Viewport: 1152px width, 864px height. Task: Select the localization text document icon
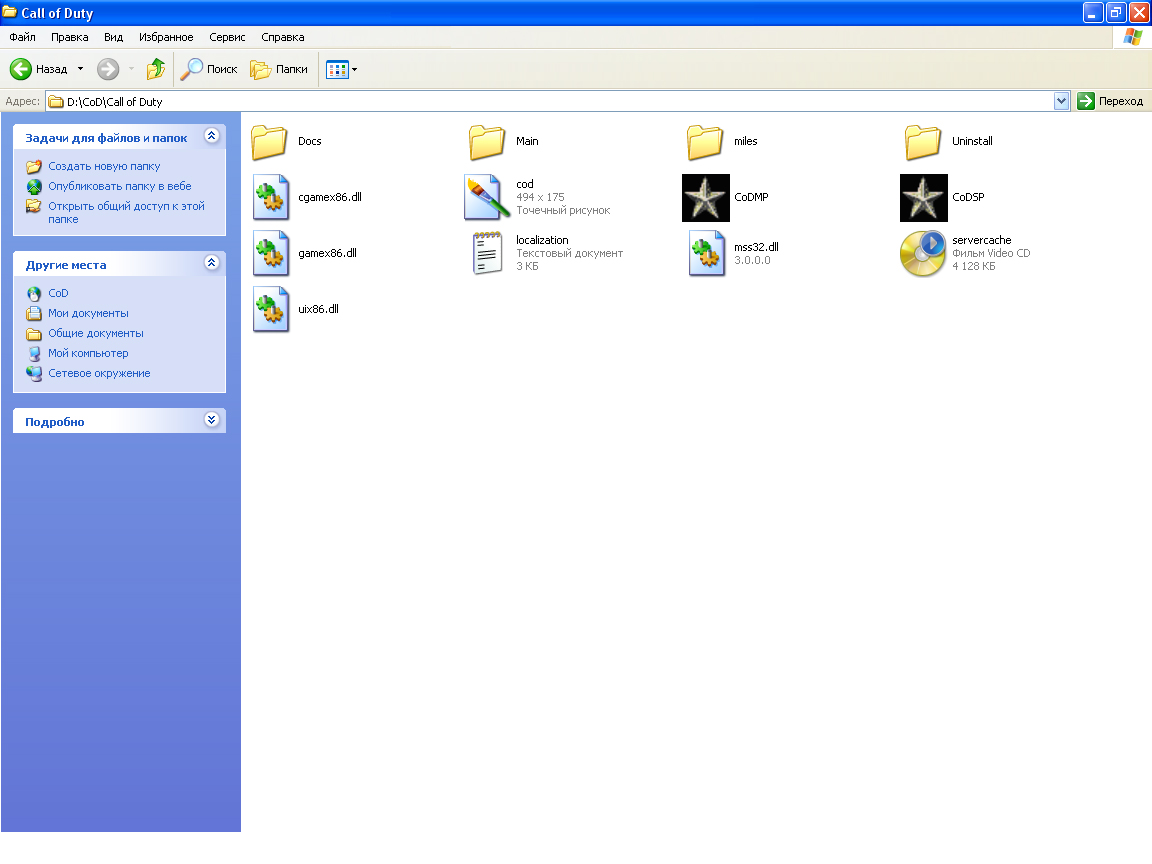[x=487, y=253]
